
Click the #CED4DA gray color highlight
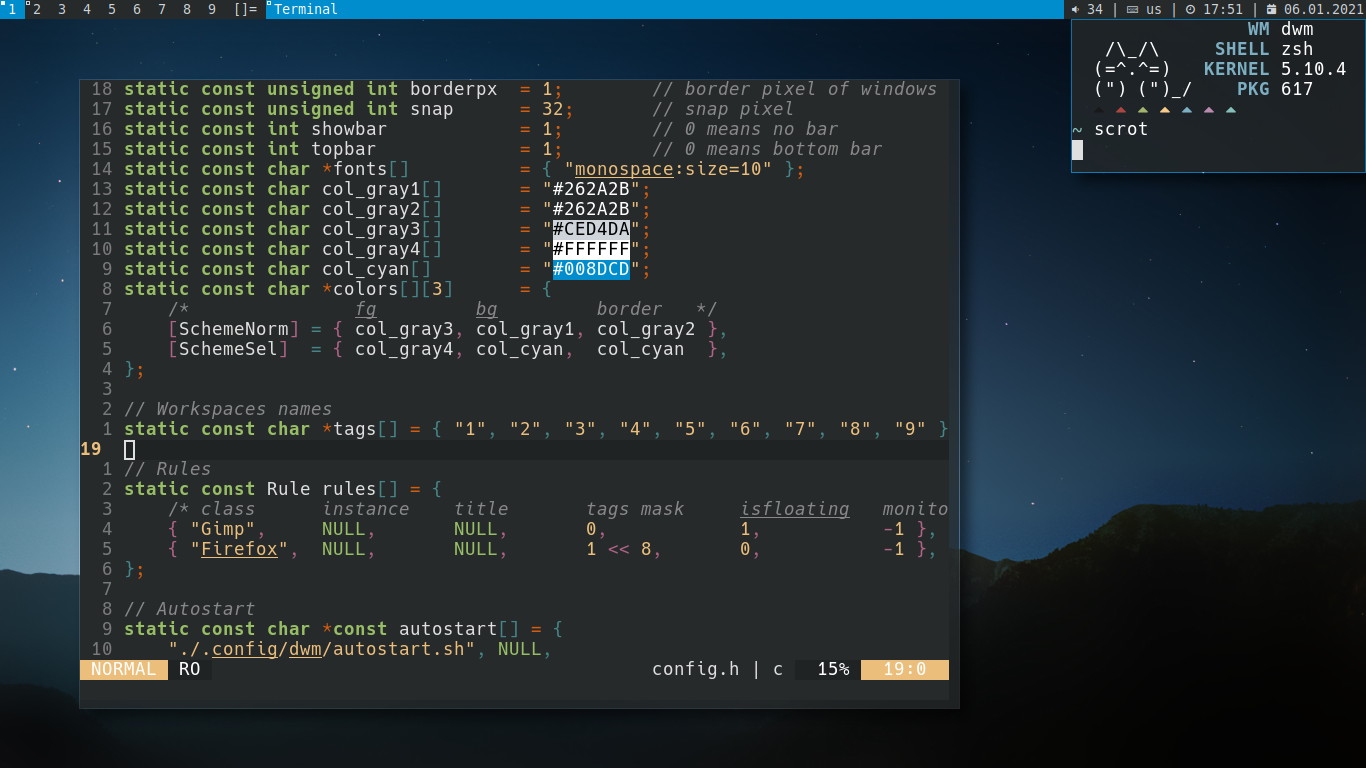591,229
